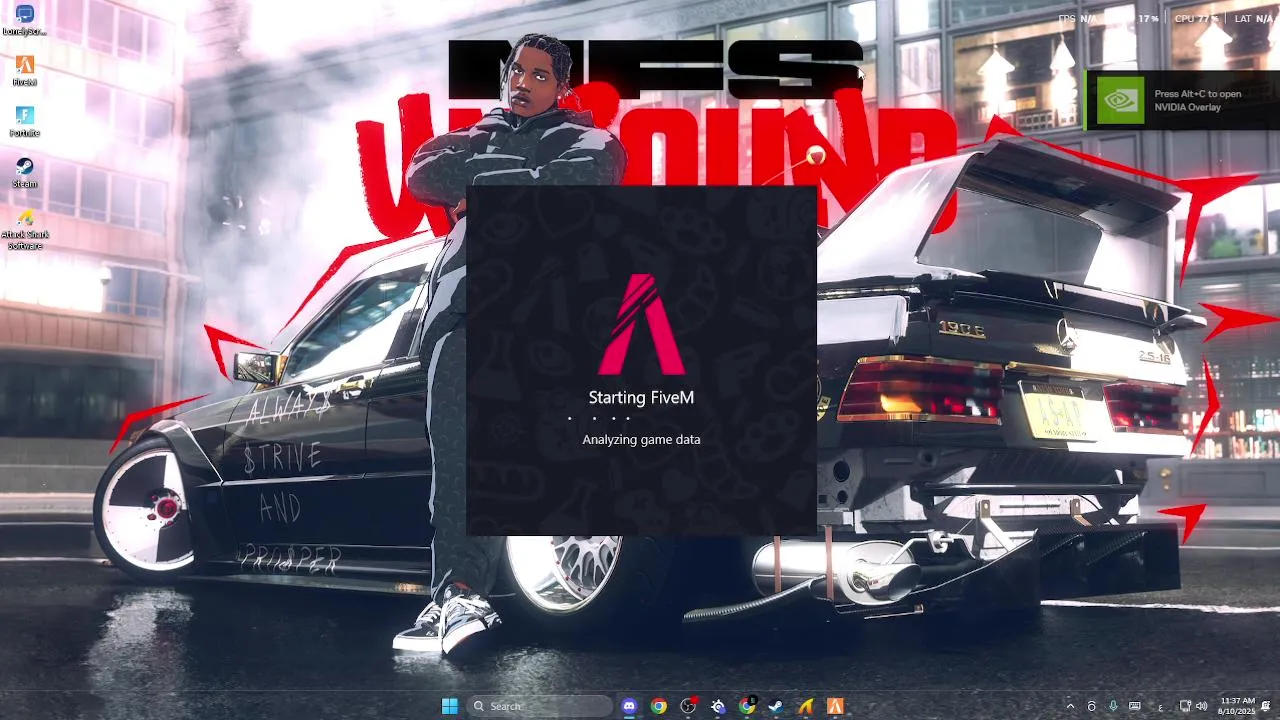Click the microphone icon in system tray

[1114, 706]
